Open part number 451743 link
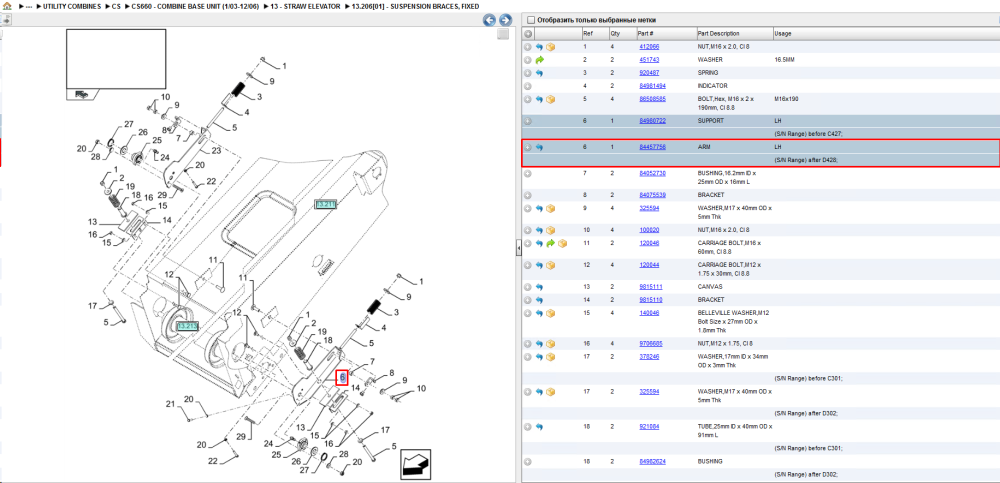1000x483 pixels. pyautogui.click(x=649, y=60)
